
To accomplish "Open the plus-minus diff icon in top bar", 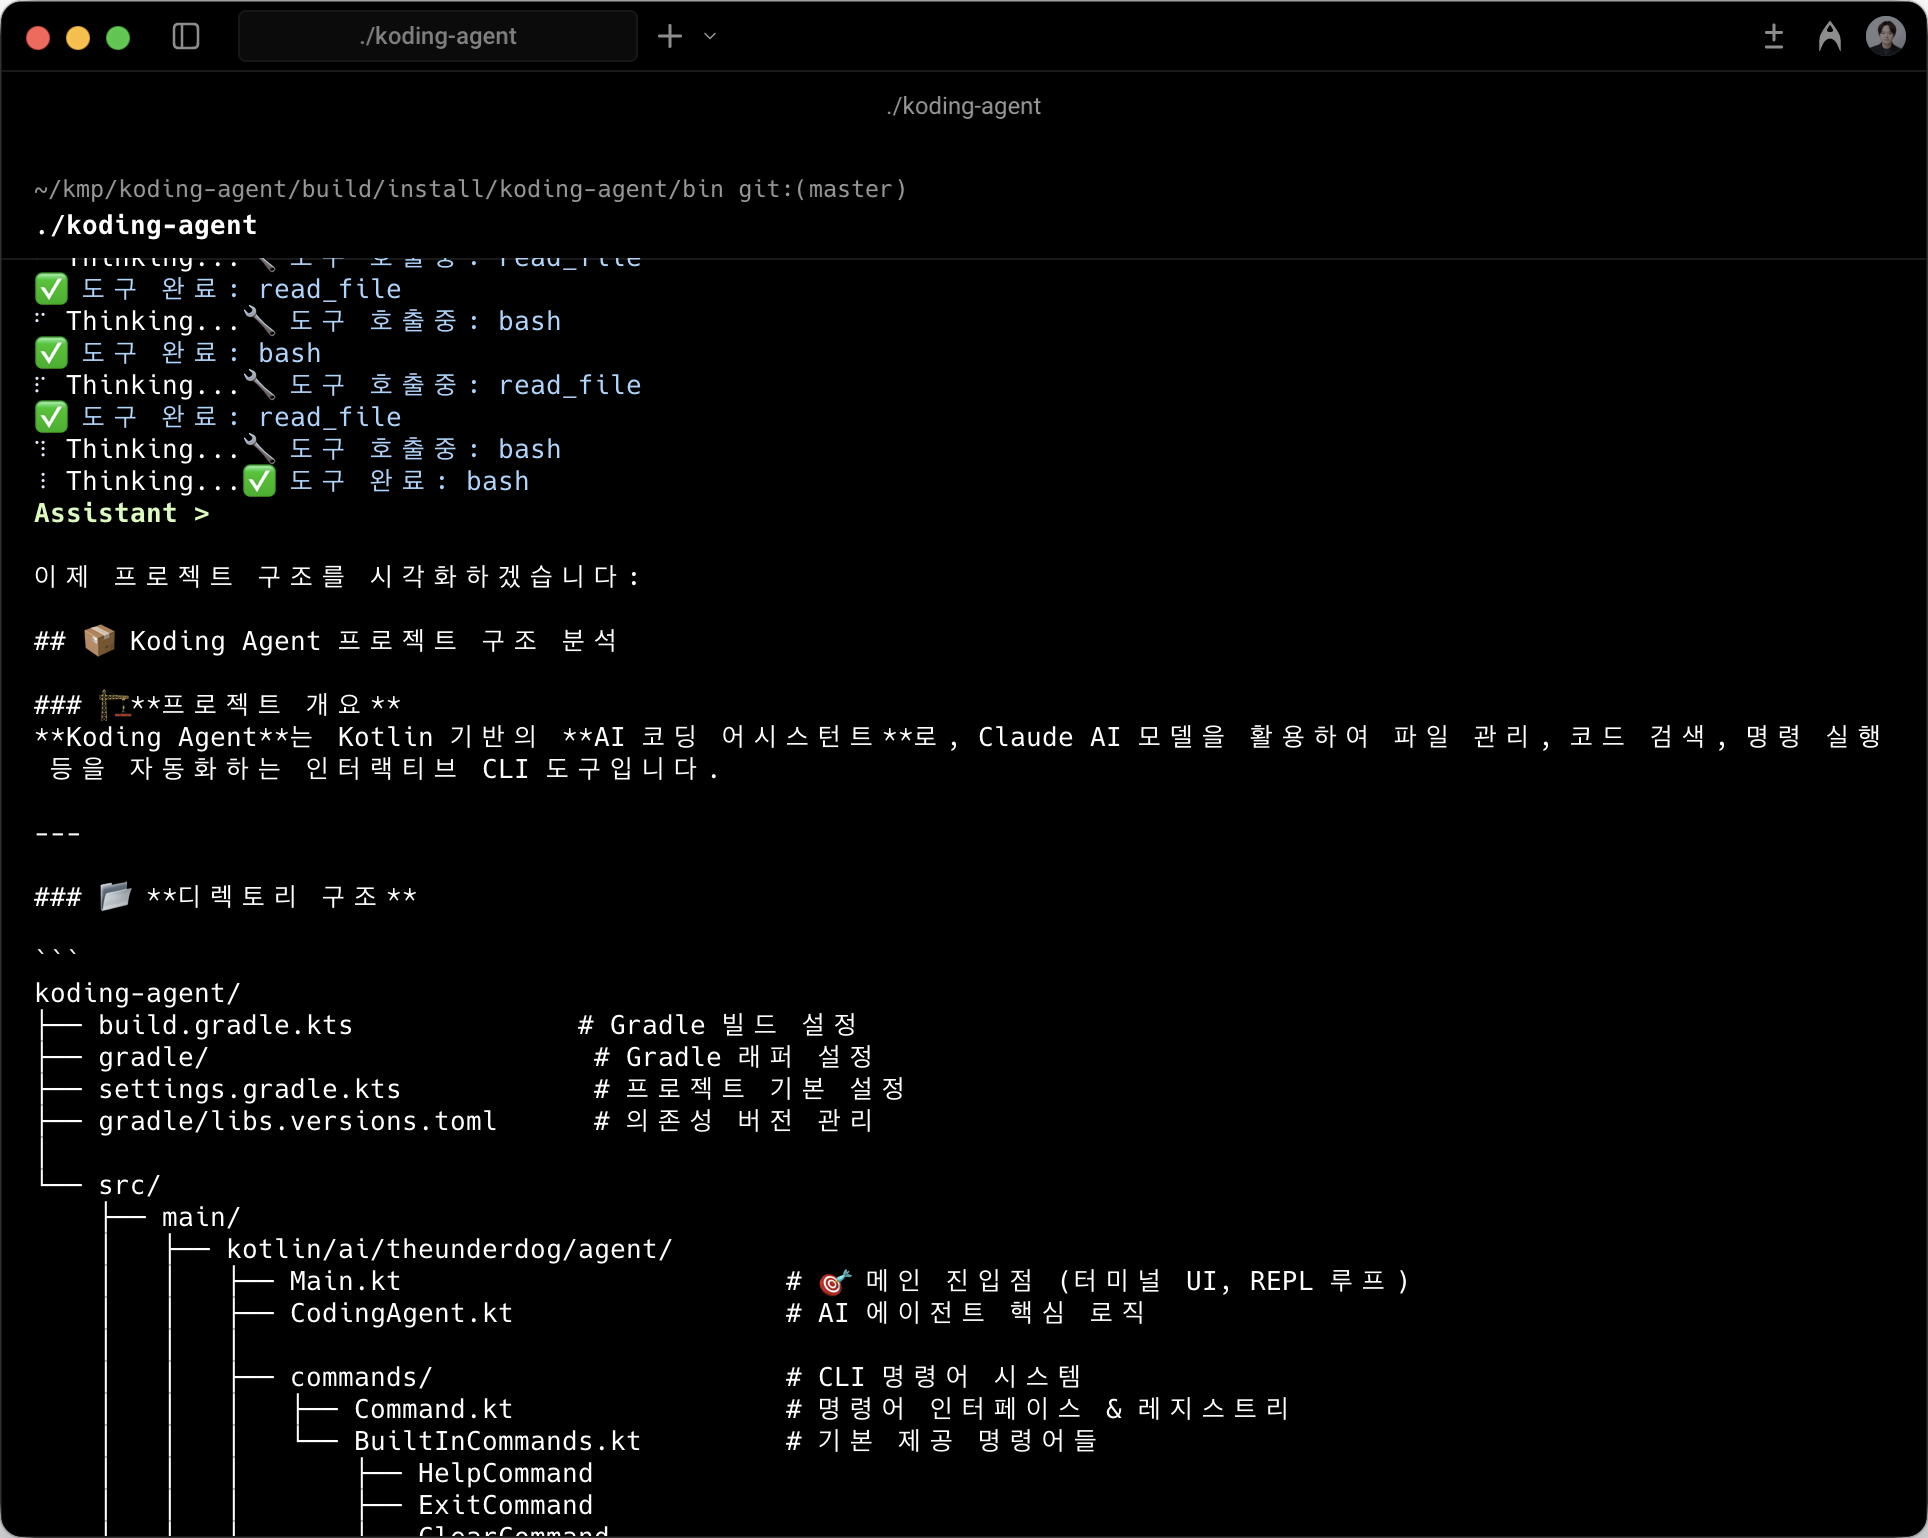I will [x=1773, y=37].
